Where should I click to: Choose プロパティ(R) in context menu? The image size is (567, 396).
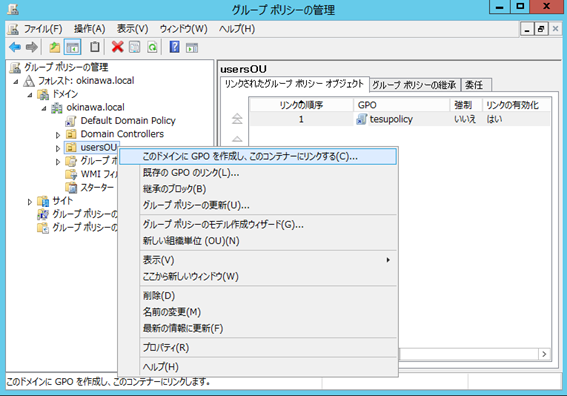pyautogui.click(x=258, y=348)
